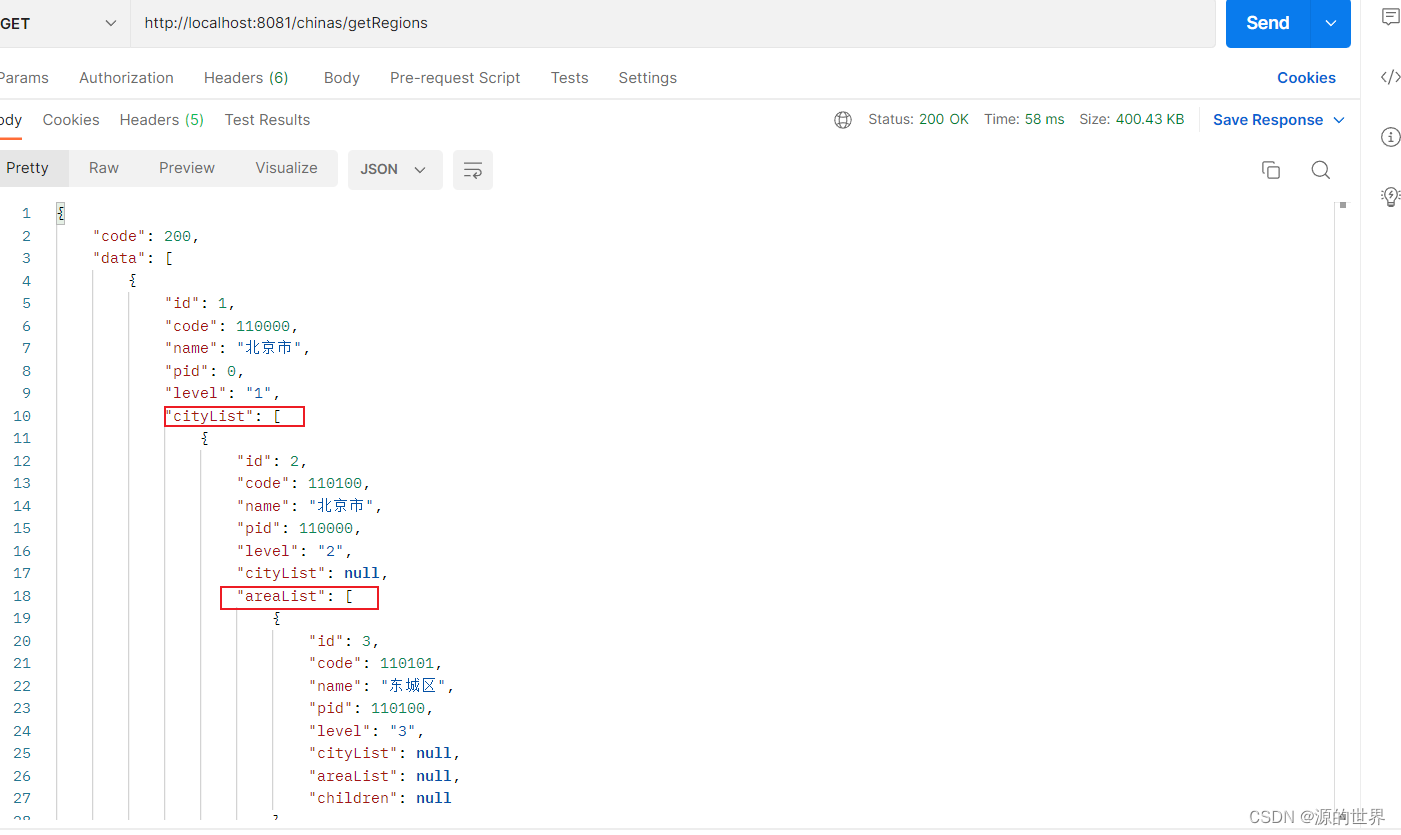Click the "code": 110100 line
This screenshot has width=1401, height=835.
[x=304, y=483]
